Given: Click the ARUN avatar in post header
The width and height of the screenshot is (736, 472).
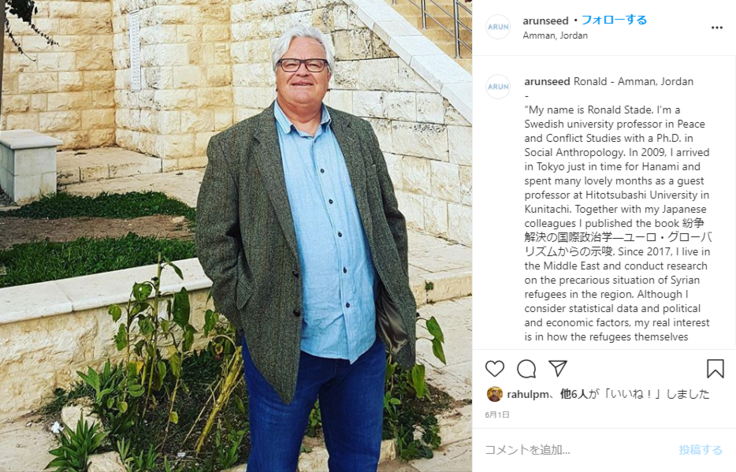Looking at the screenshot, I should pos(498,27).
